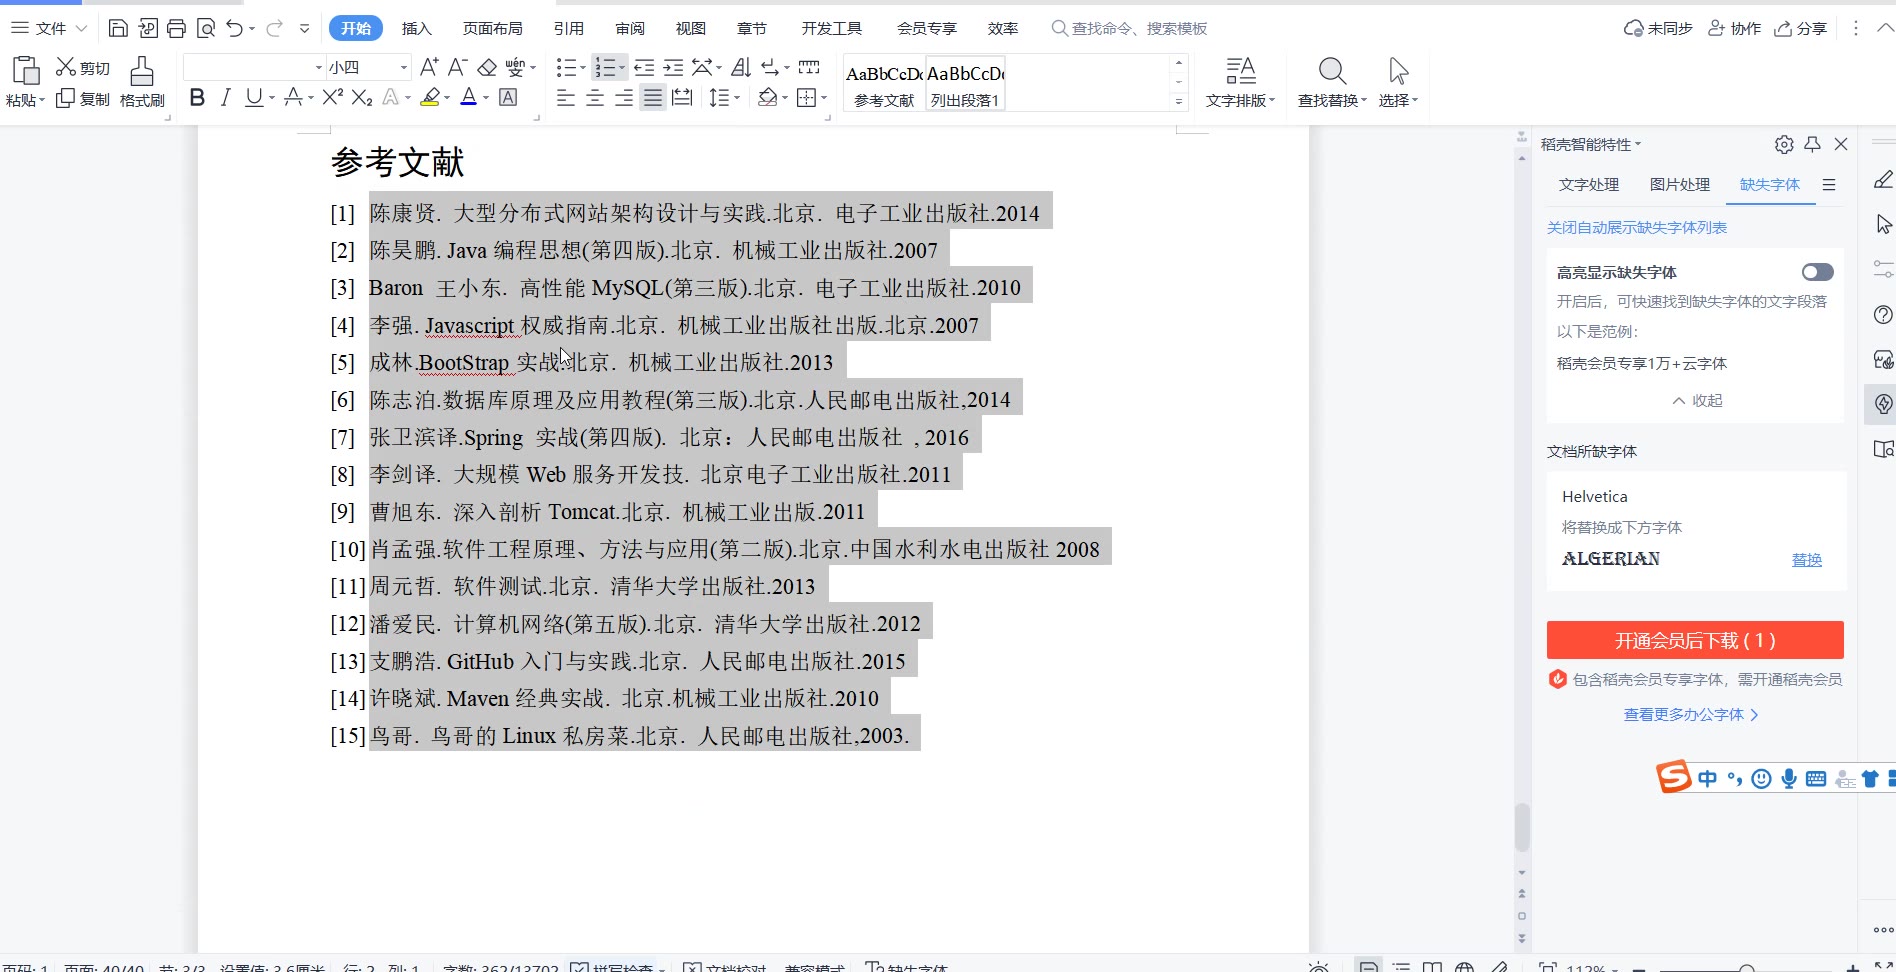Click the Sort icon
Screen dimensions: 1896x972
741,67
